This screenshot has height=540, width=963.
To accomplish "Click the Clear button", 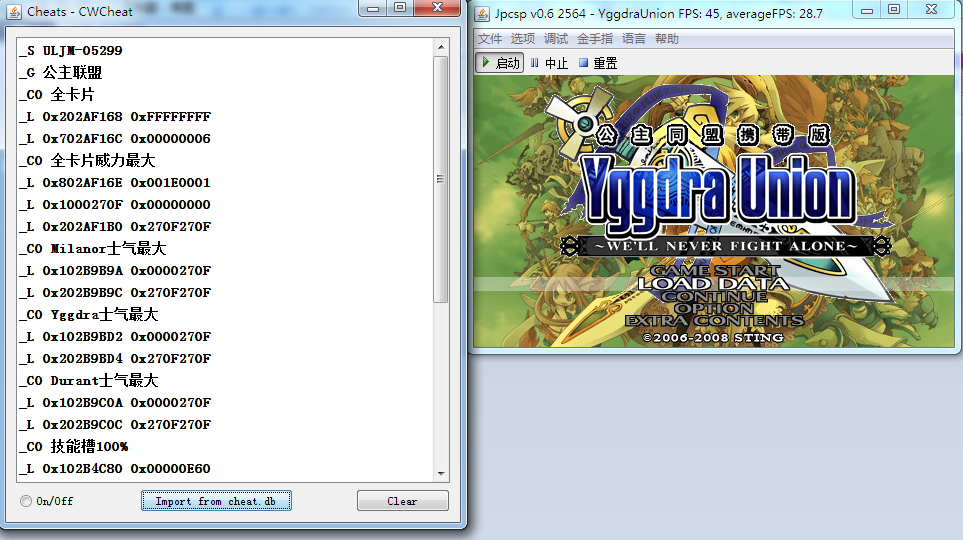I will pyautogui.click(x=402, y=501).
